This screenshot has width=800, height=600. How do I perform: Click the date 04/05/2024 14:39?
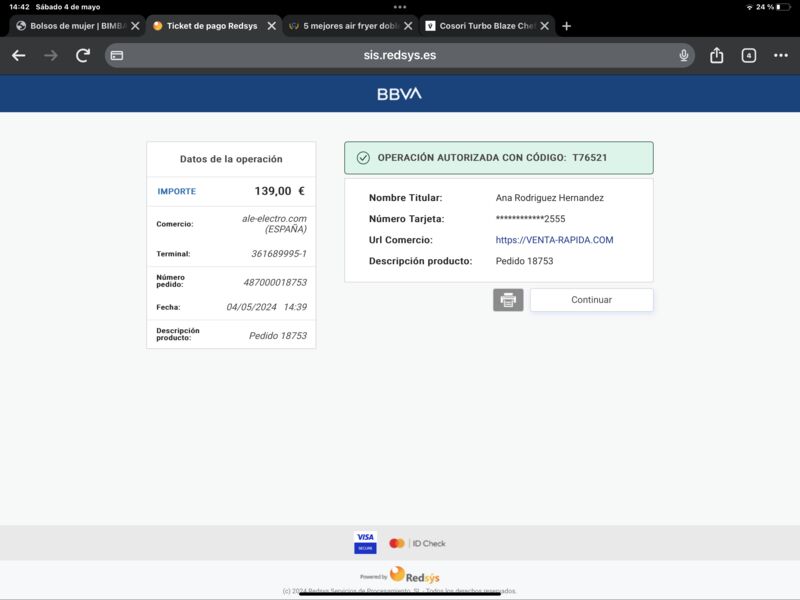pos(266,307)
